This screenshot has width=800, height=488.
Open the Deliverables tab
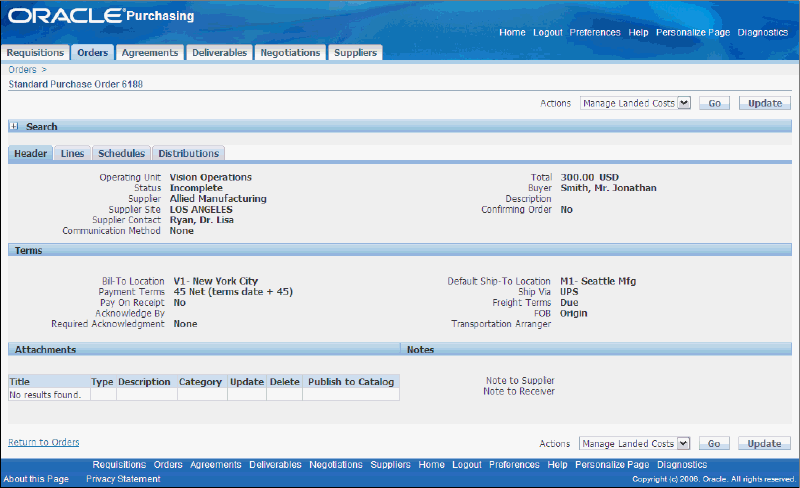click(219, 53)
